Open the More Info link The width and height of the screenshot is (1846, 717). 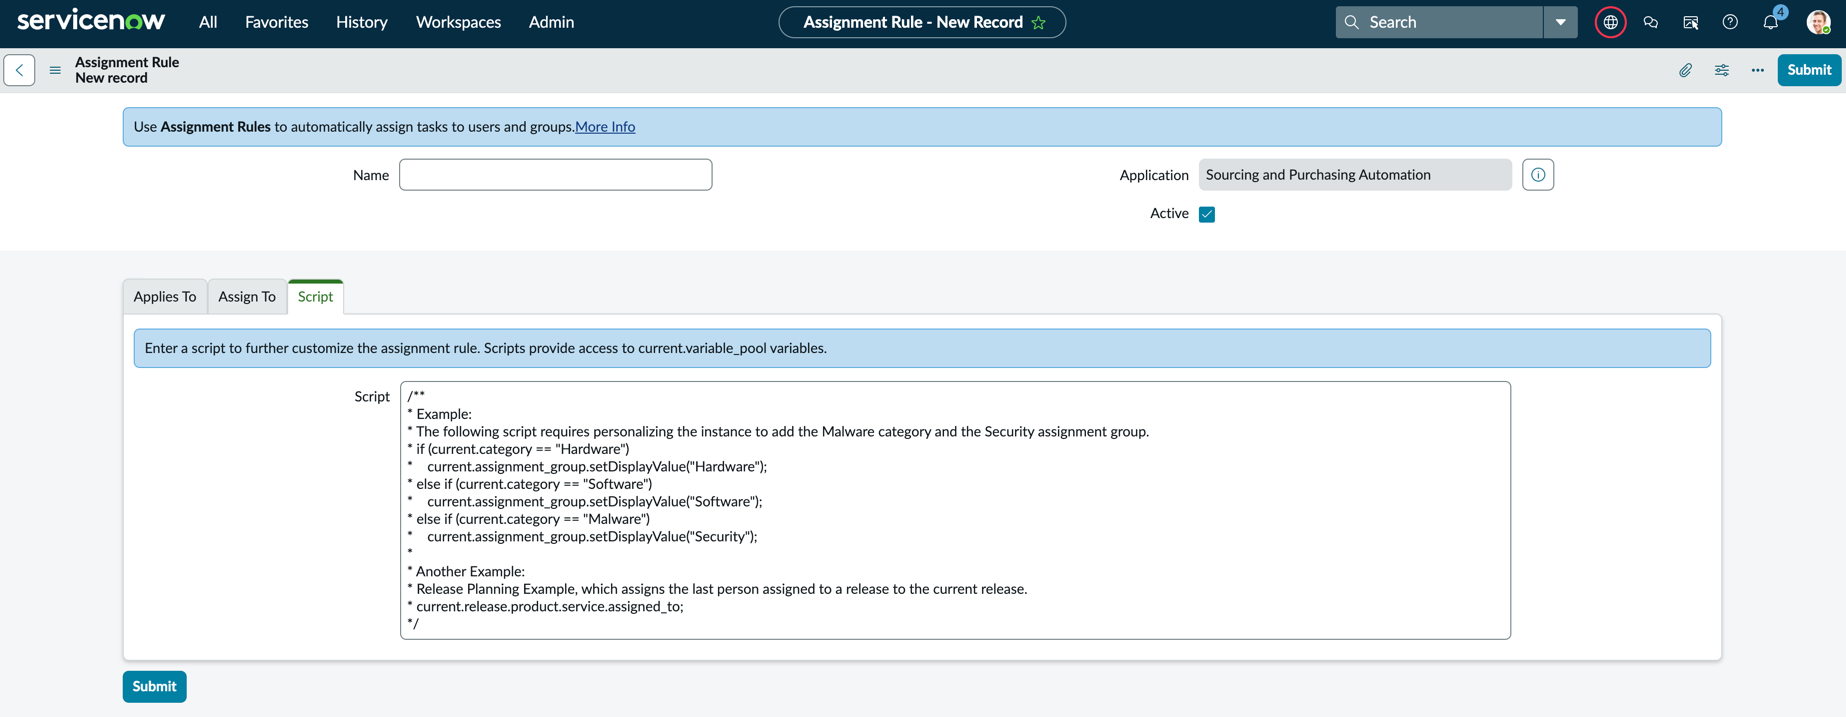pos(605,127)
